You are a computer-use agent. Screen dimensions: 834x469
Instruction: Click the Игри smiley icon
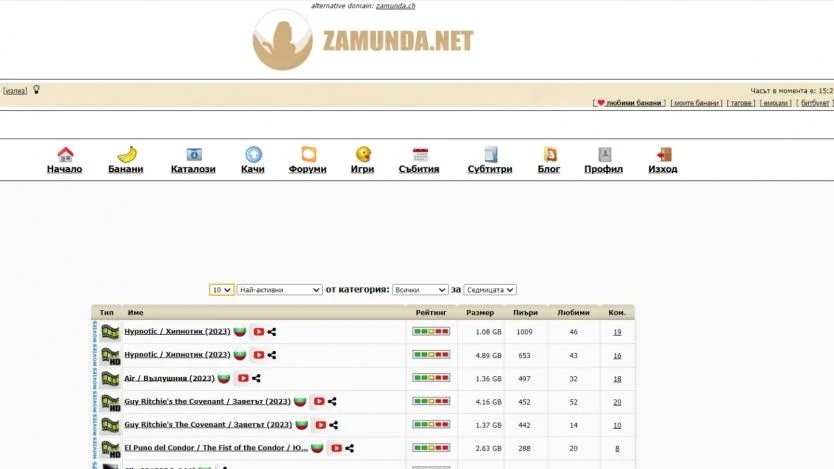point(363,154)
